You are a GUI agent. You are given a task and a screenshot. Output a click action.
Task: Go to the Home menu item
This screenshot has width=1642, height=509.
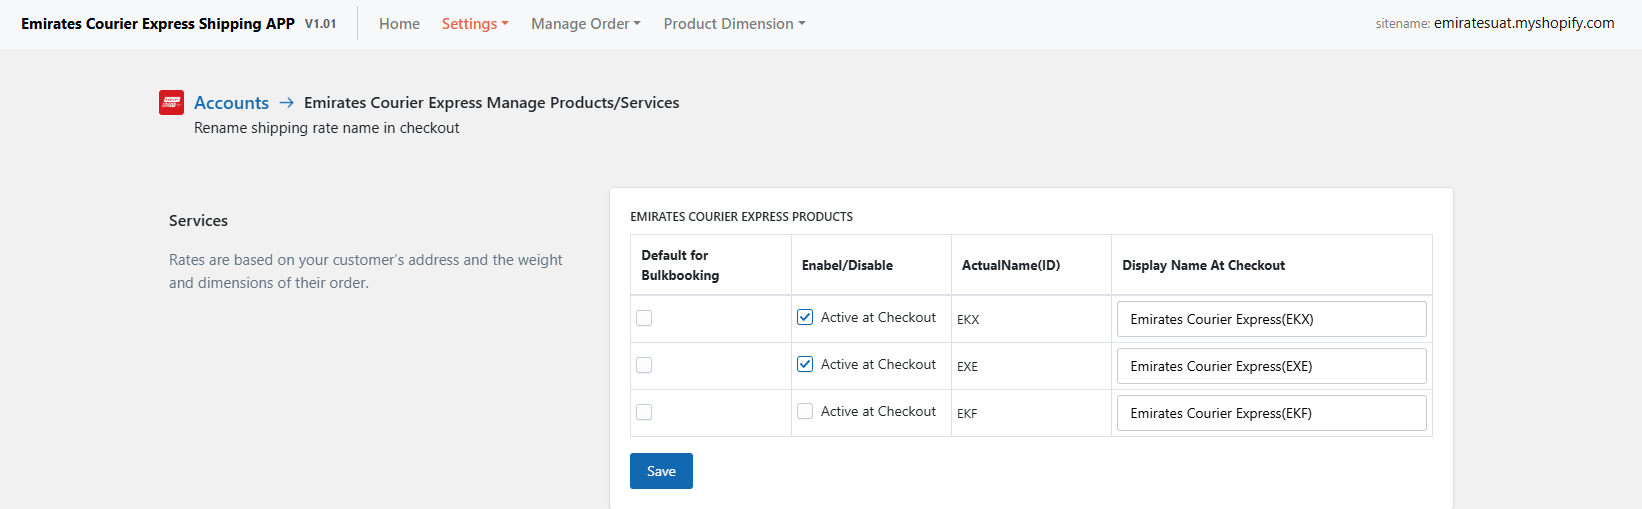click(x=399, y=24)
